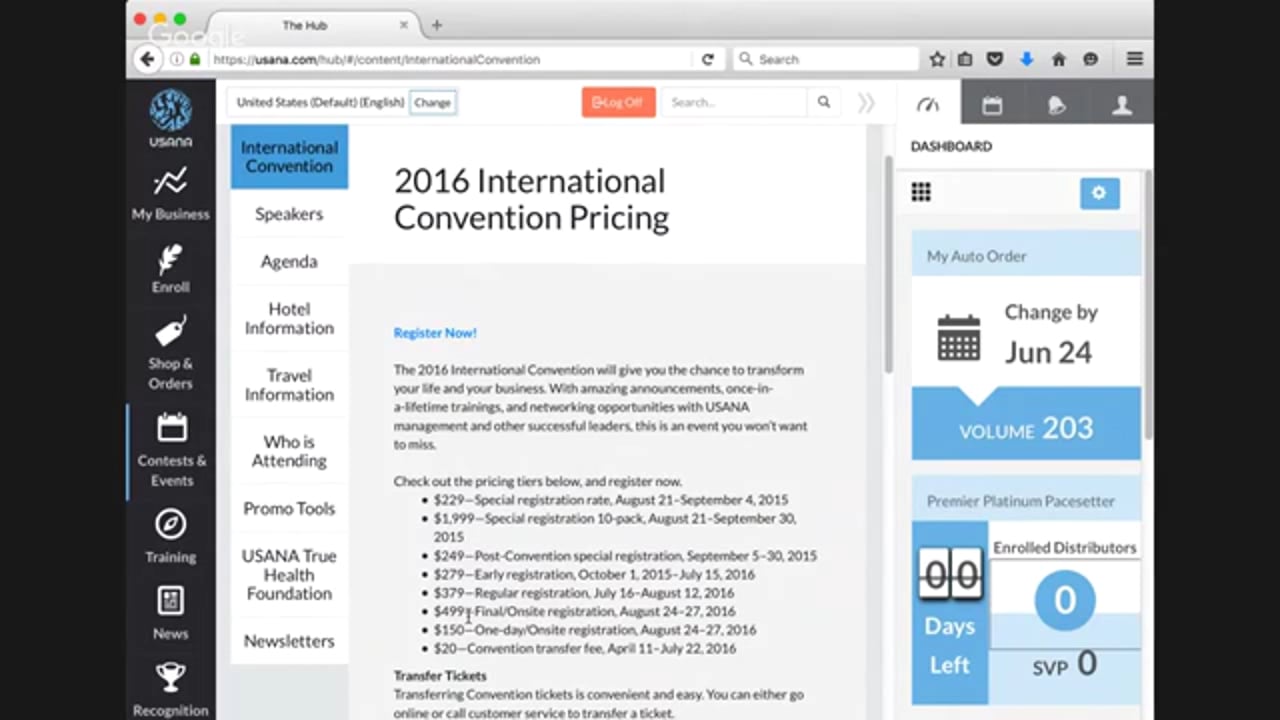1280x720 pixels.
Task: Click the VOLUME 203 banner
Action: click(x=1026, y=428)
